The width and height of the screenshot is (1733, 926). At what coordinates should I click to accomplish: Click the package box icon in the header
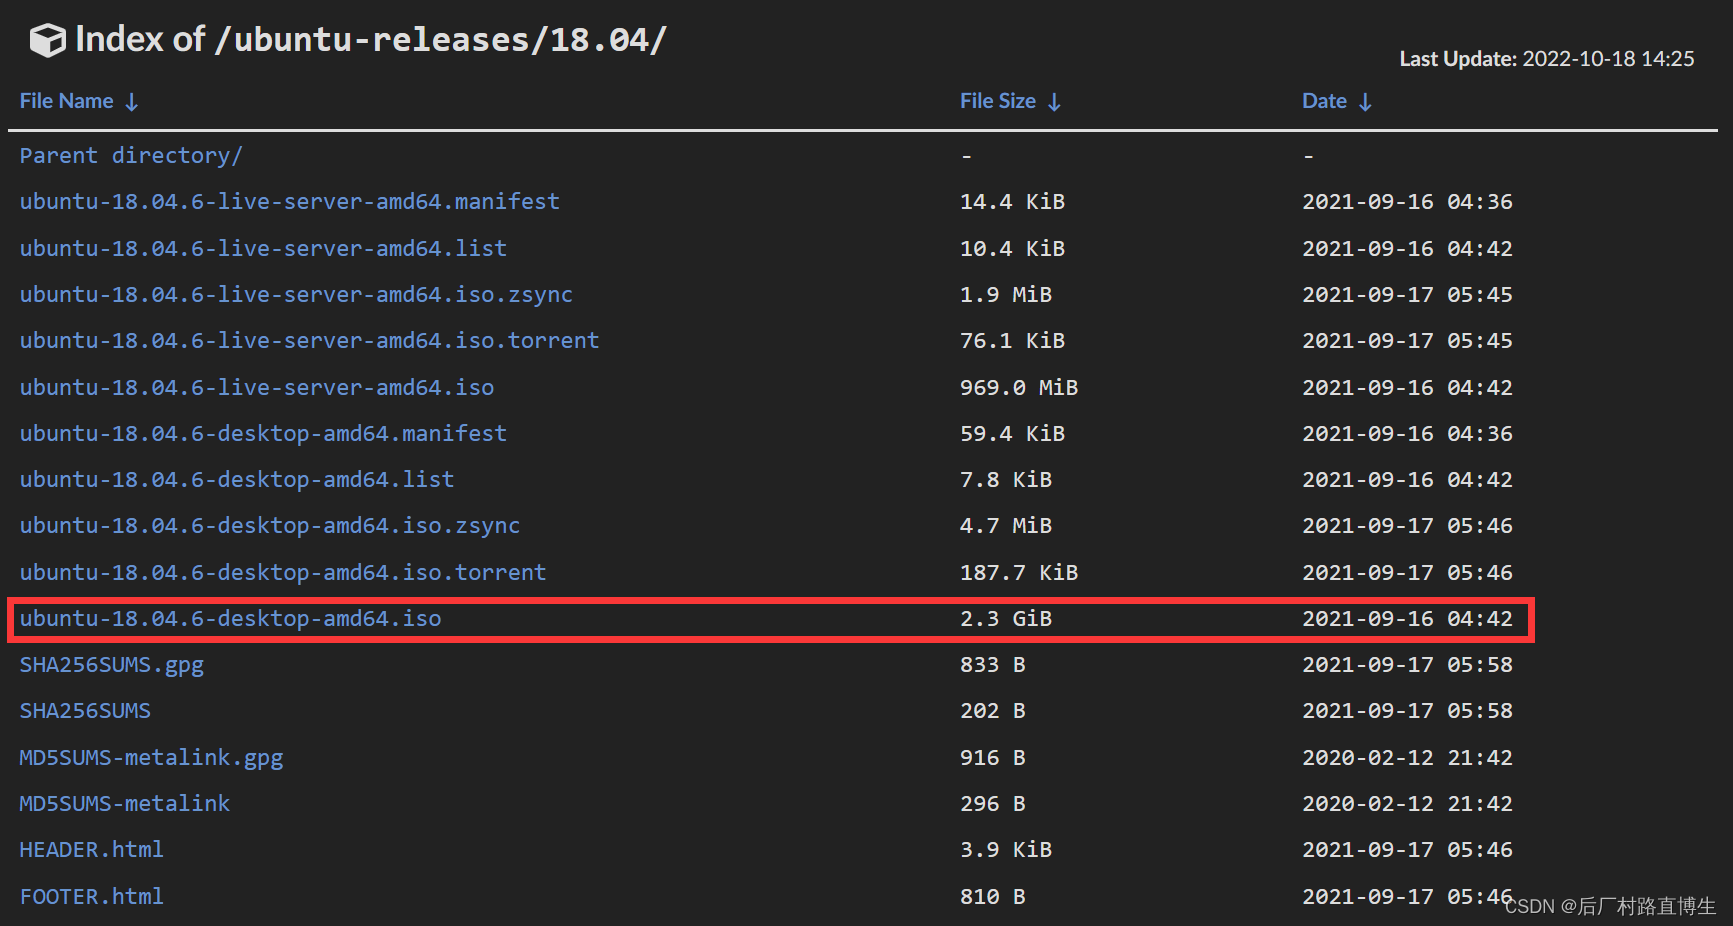tap(46, 39)
